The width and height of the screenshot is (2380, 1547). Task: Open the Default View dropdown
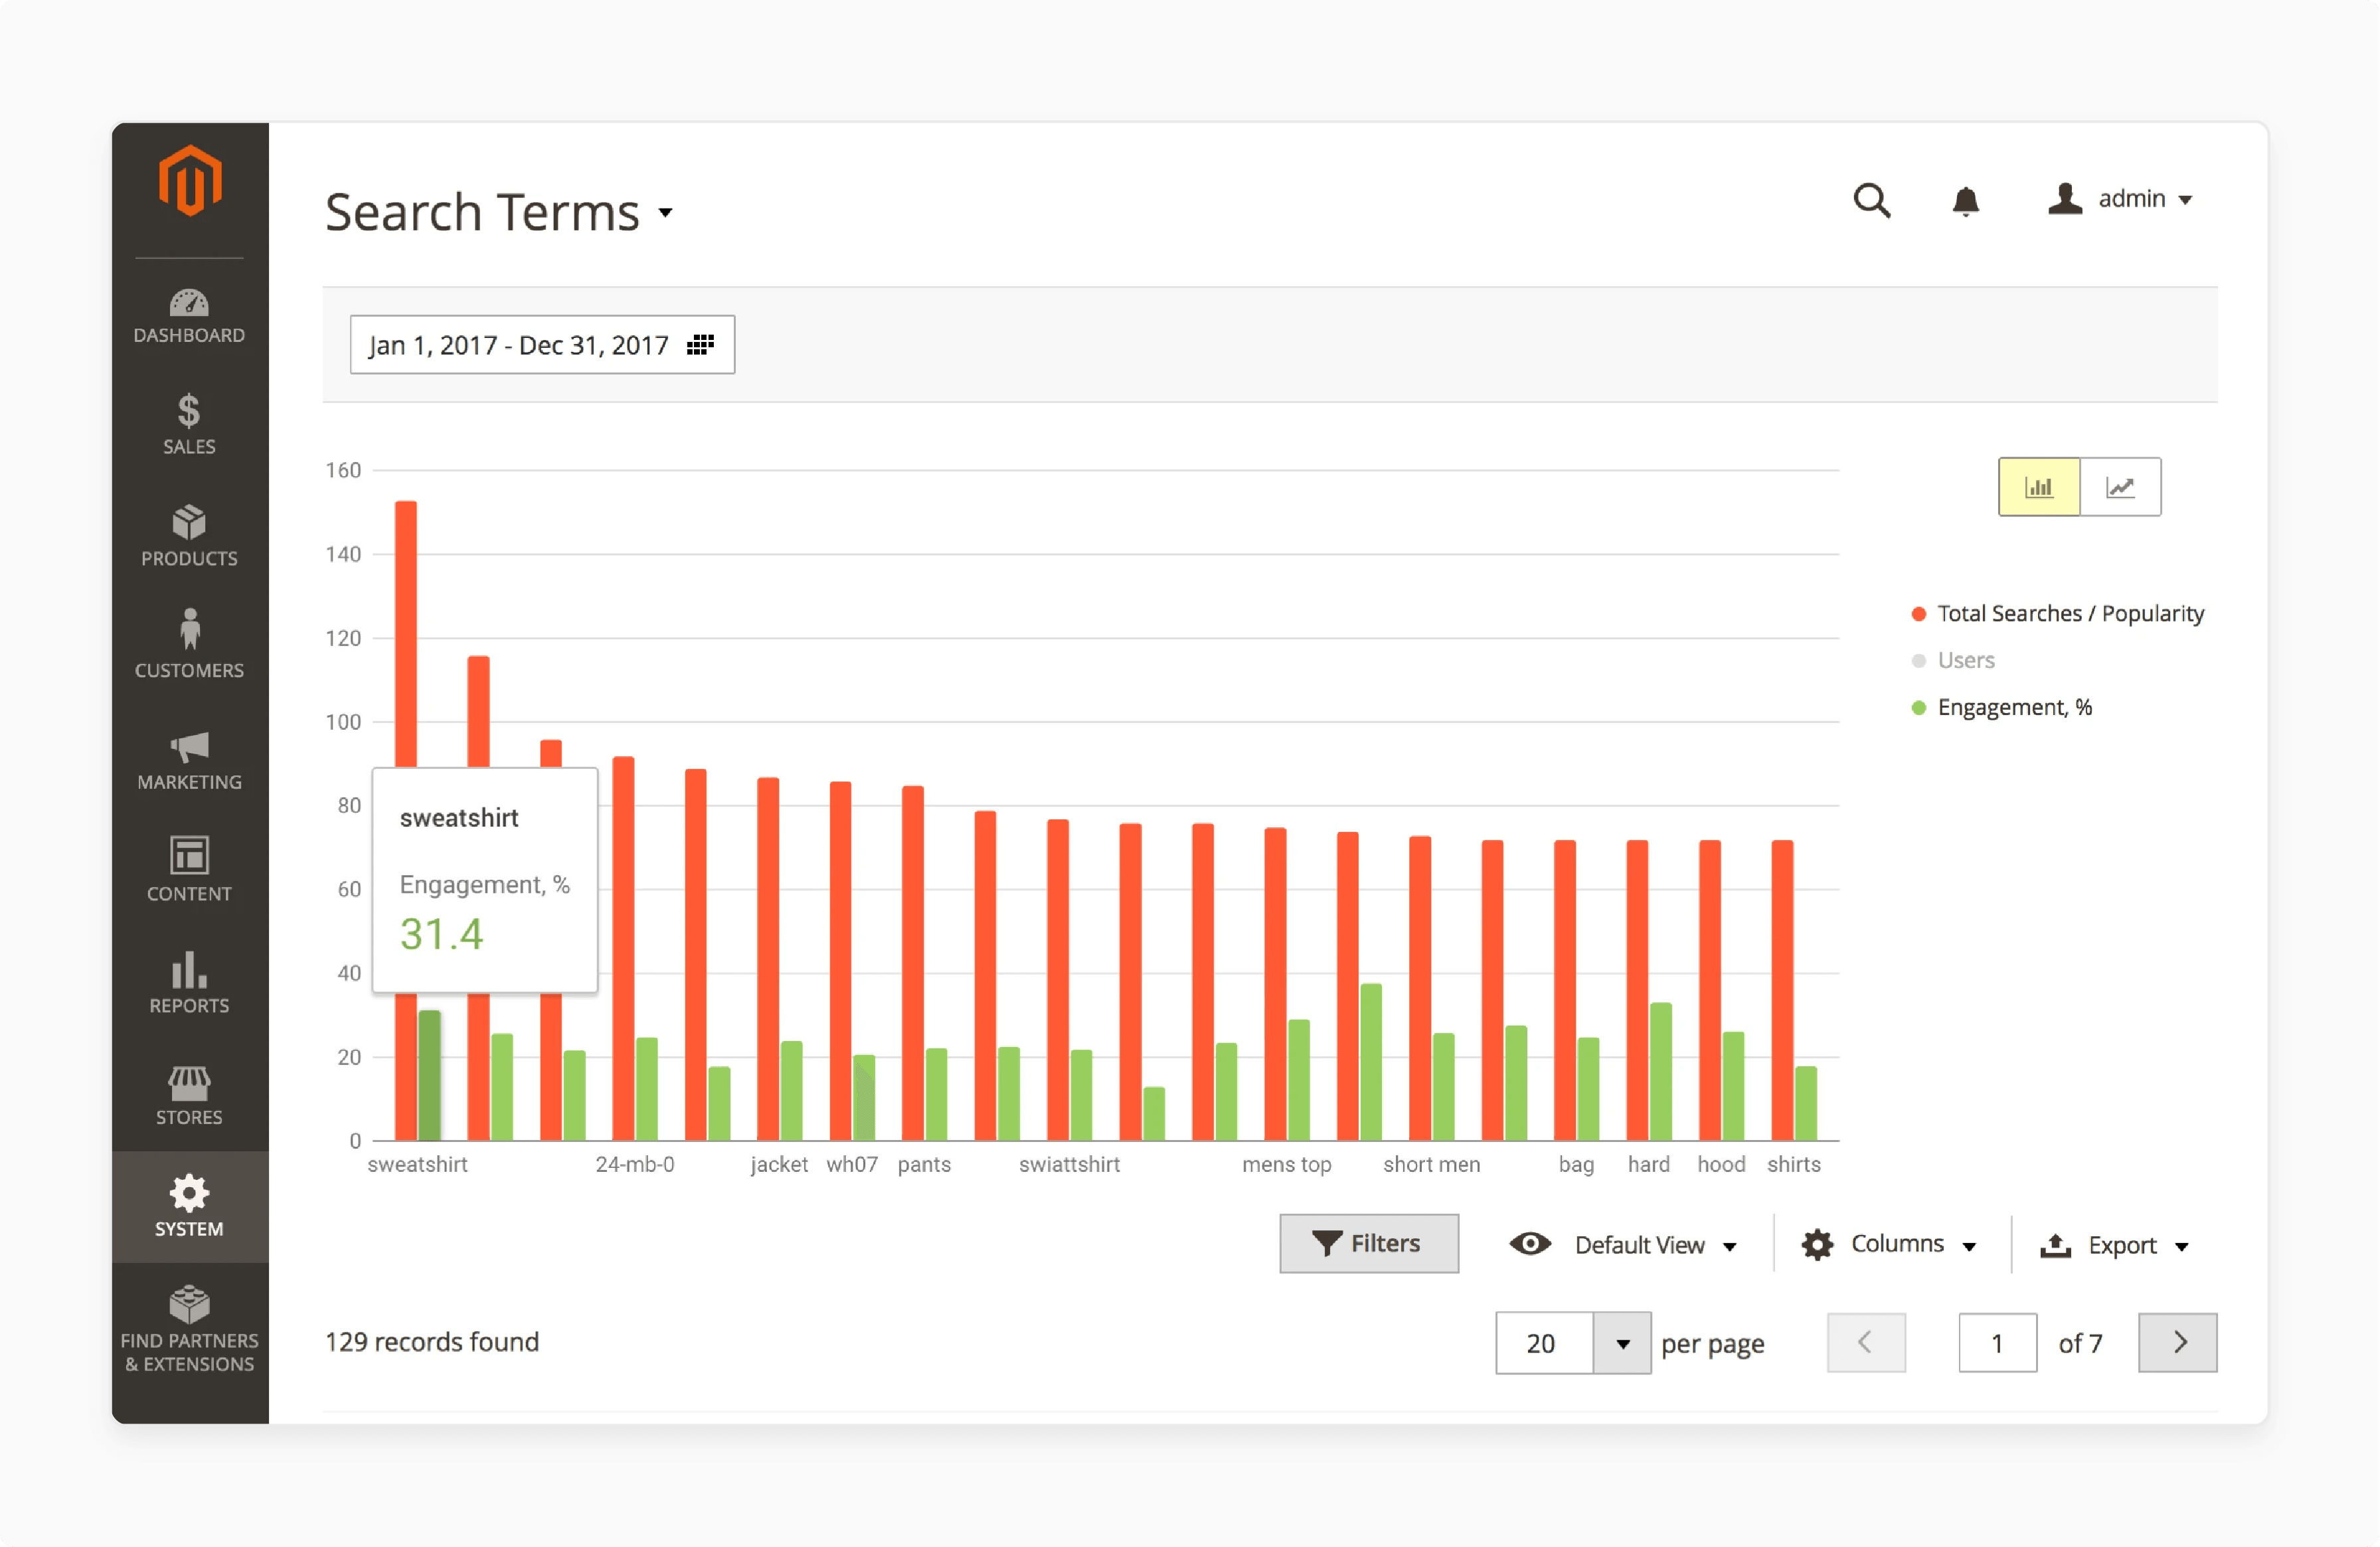[x=1655, y=1245]
